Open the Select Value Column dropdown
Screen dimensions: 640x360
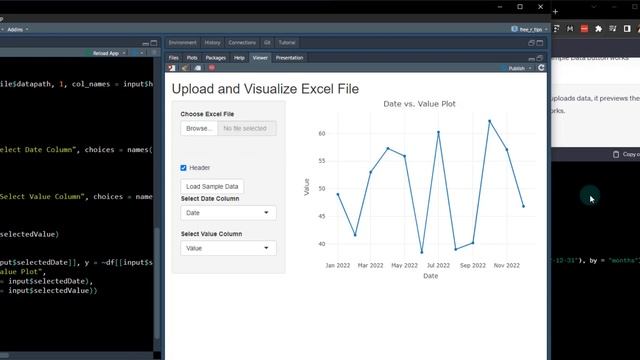tap(228, 248)
